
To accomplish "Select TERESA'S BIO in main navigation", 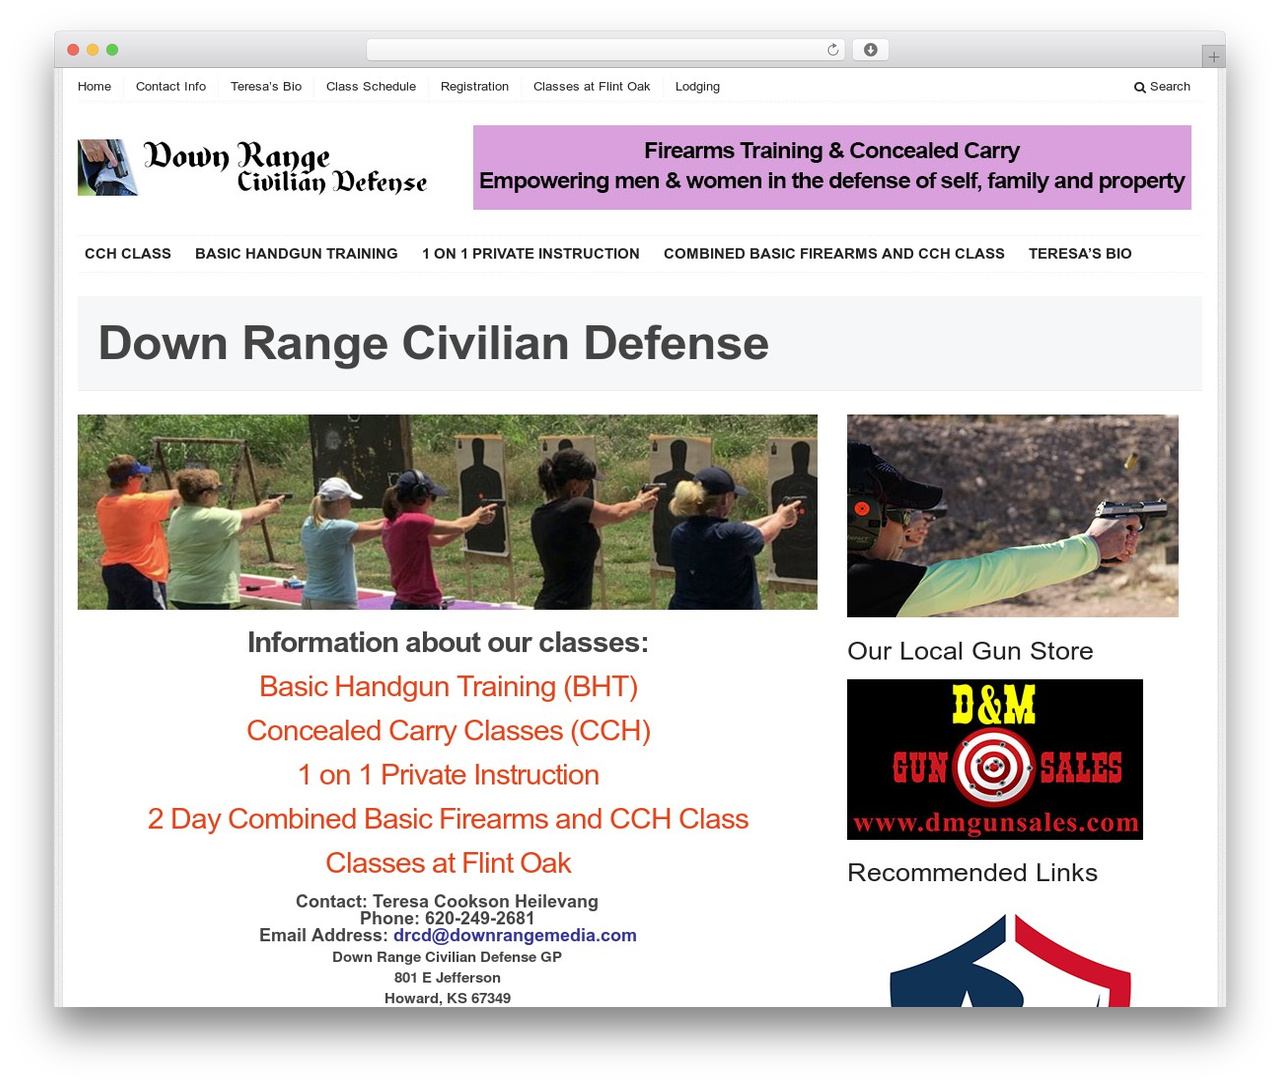I will pos(1080,254).
